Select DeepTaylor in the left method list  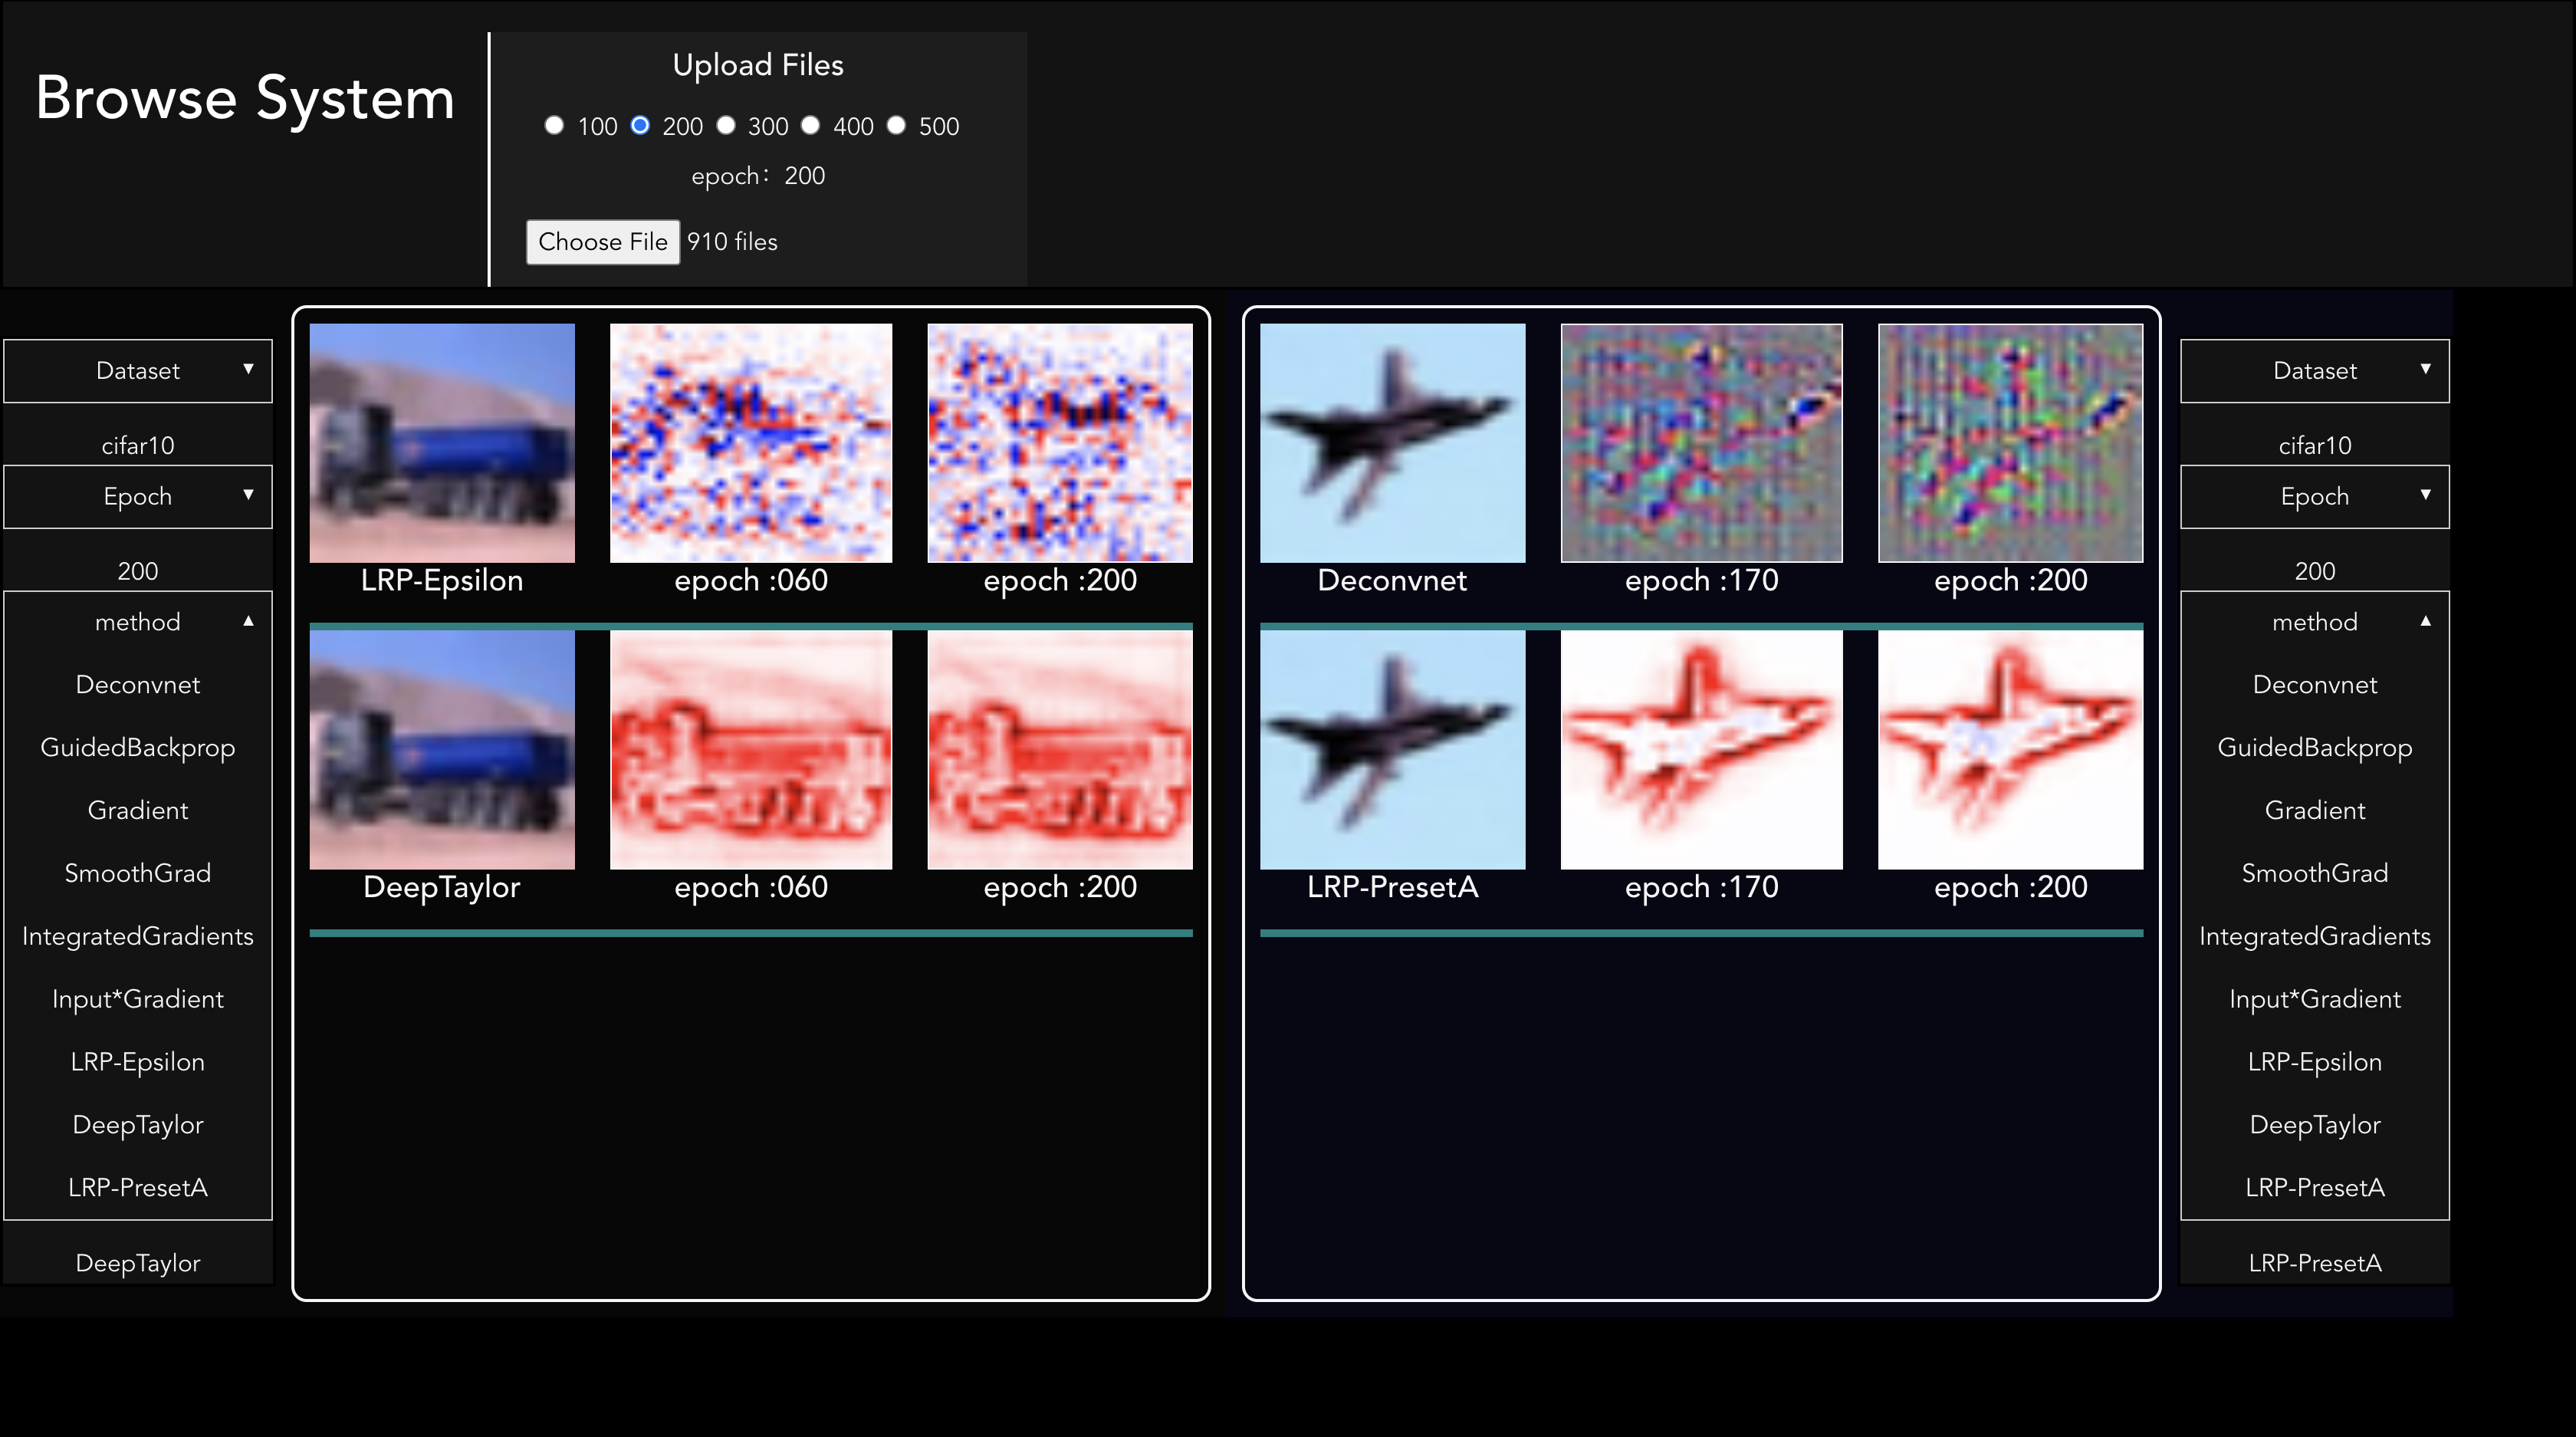click(138, 1124)
